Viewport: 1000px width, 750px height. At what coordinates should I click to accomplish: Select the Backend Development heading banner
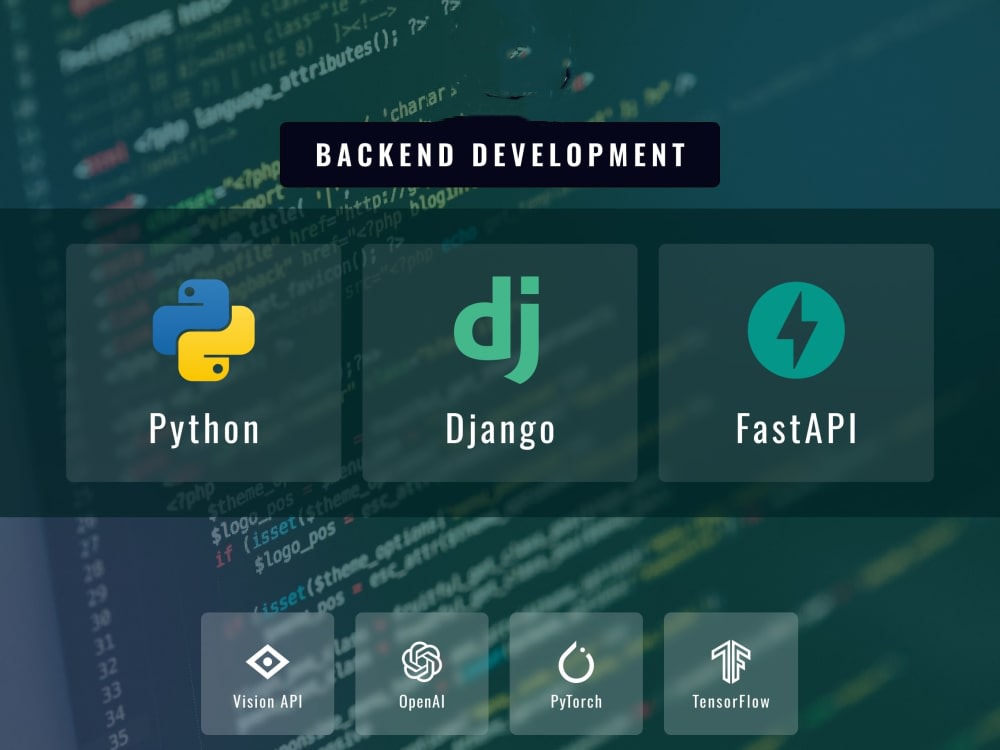pos(500,155)
